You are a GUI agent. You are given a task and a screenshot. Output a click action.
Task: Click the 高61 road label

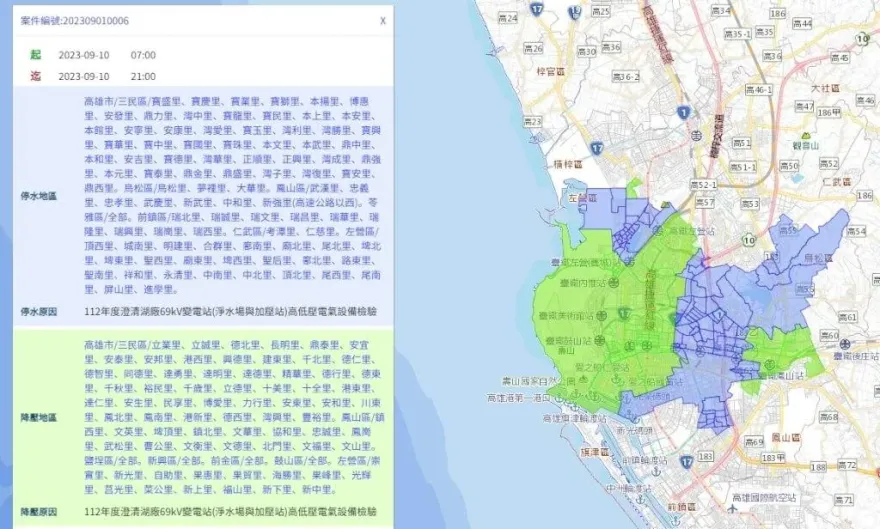click(x=848, y=318)
